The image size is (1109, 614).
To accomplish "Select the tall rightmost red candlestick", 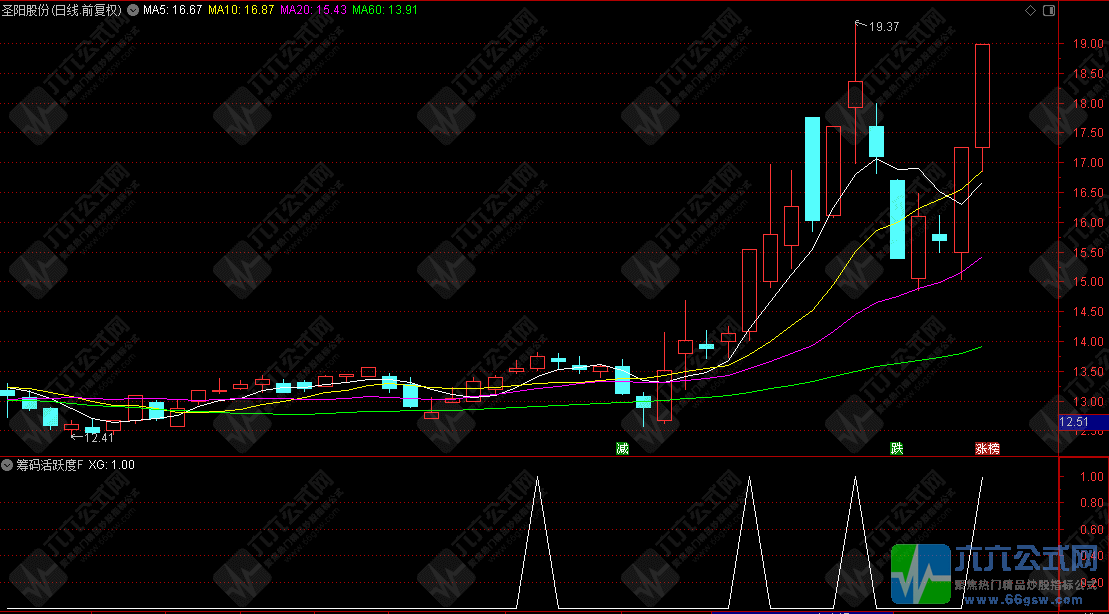I will pyautogui.click(x=982, y=96).
